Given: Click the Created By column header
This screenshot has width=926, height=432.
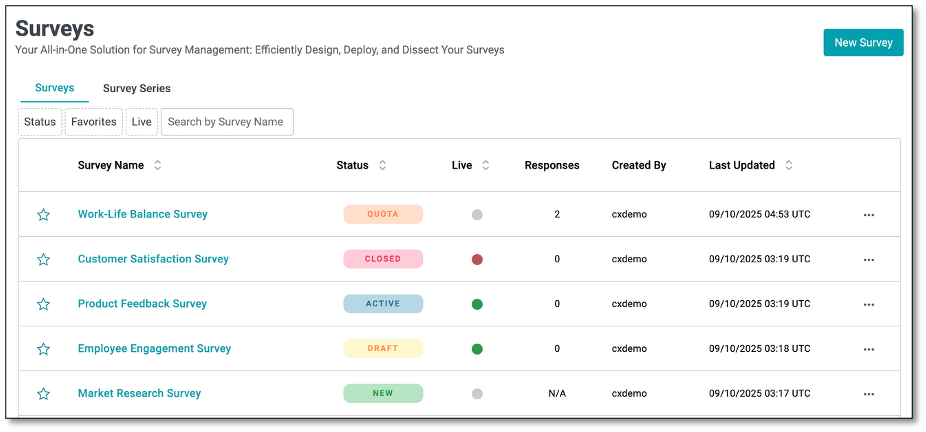Looking at the screenshot, I should [639, 166].
